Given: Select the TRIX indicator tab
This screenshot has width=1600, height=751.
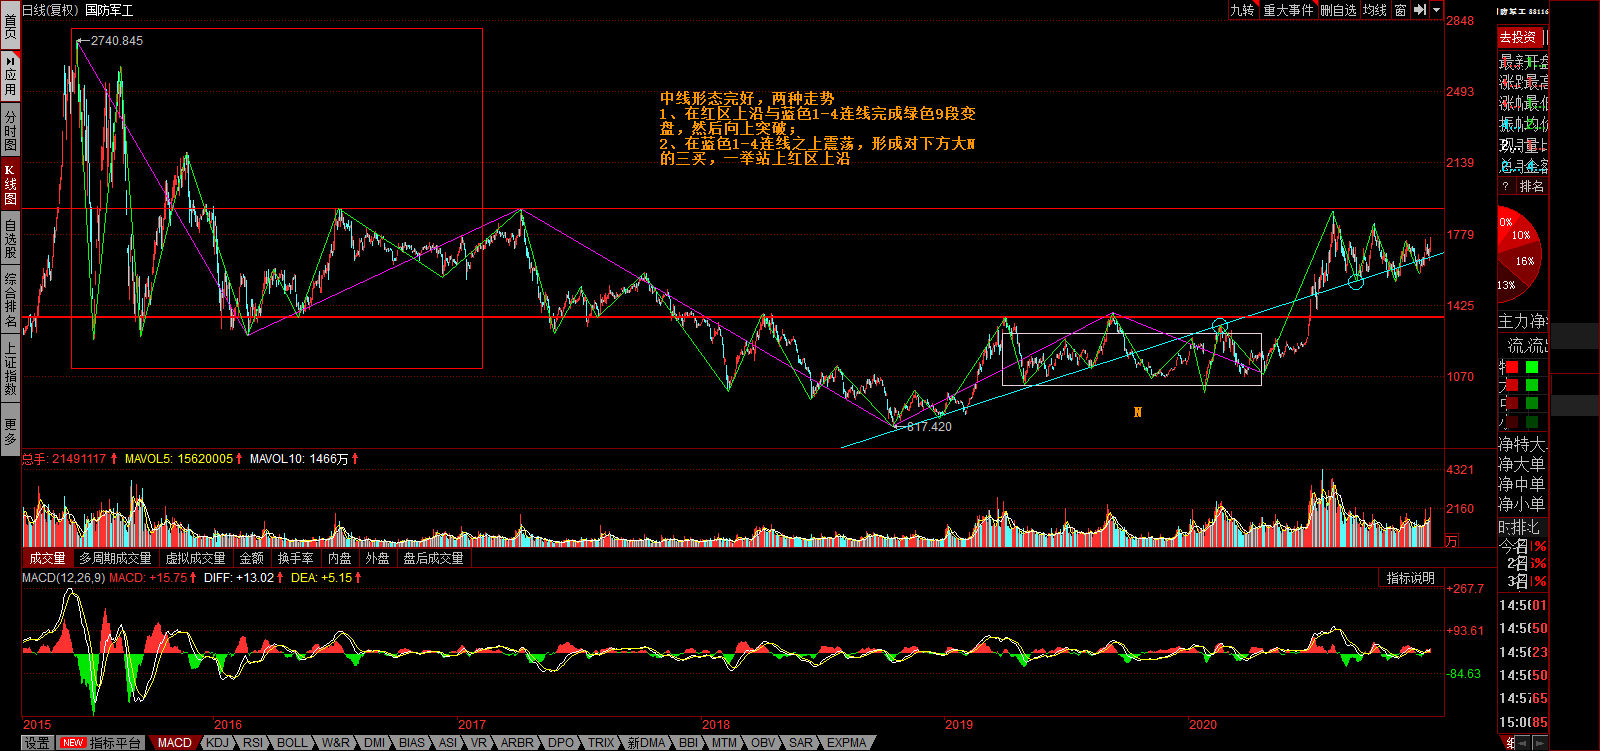Looking at the screenshot, I should point(601,743).
